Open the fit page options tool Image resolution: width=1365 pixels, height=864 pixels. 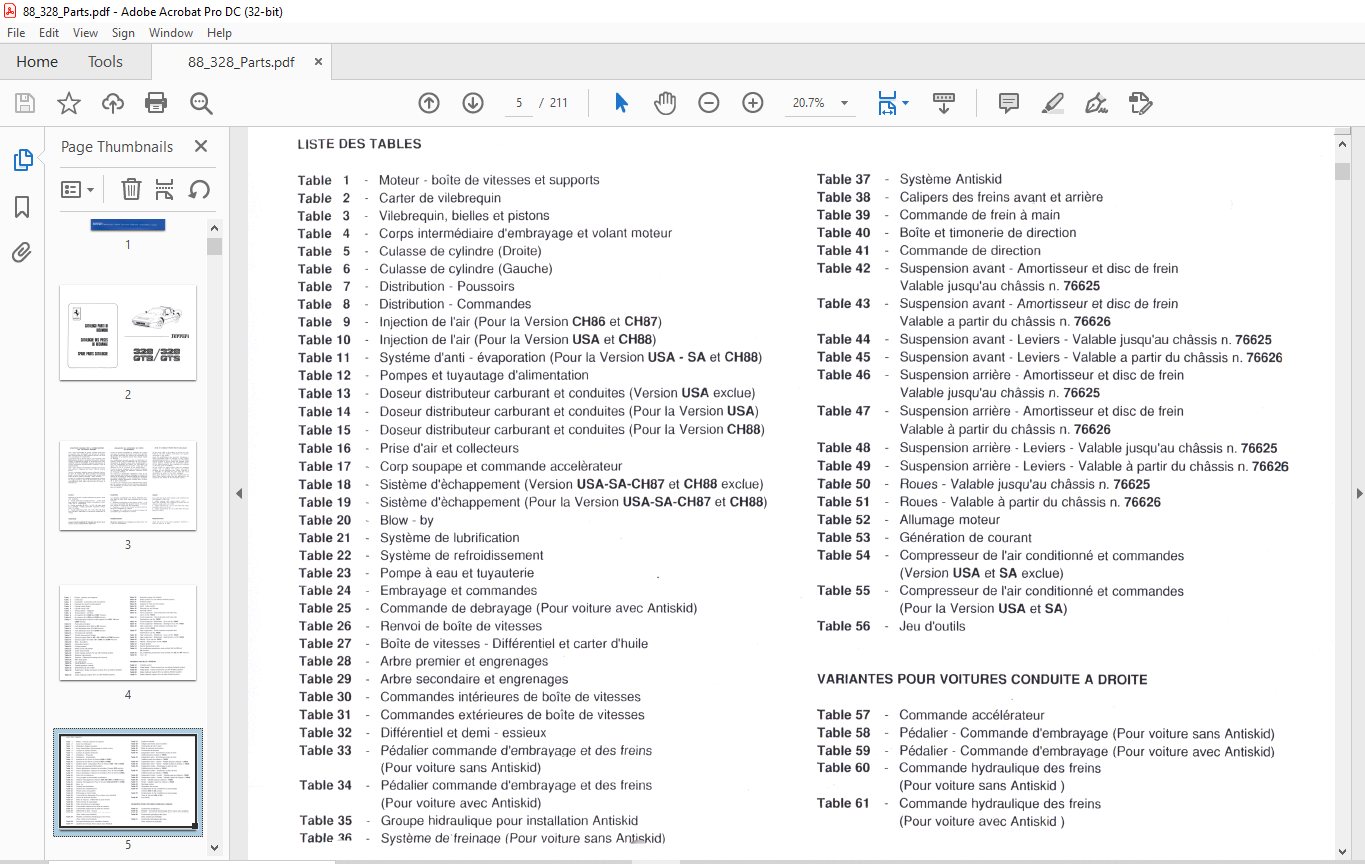887,103
